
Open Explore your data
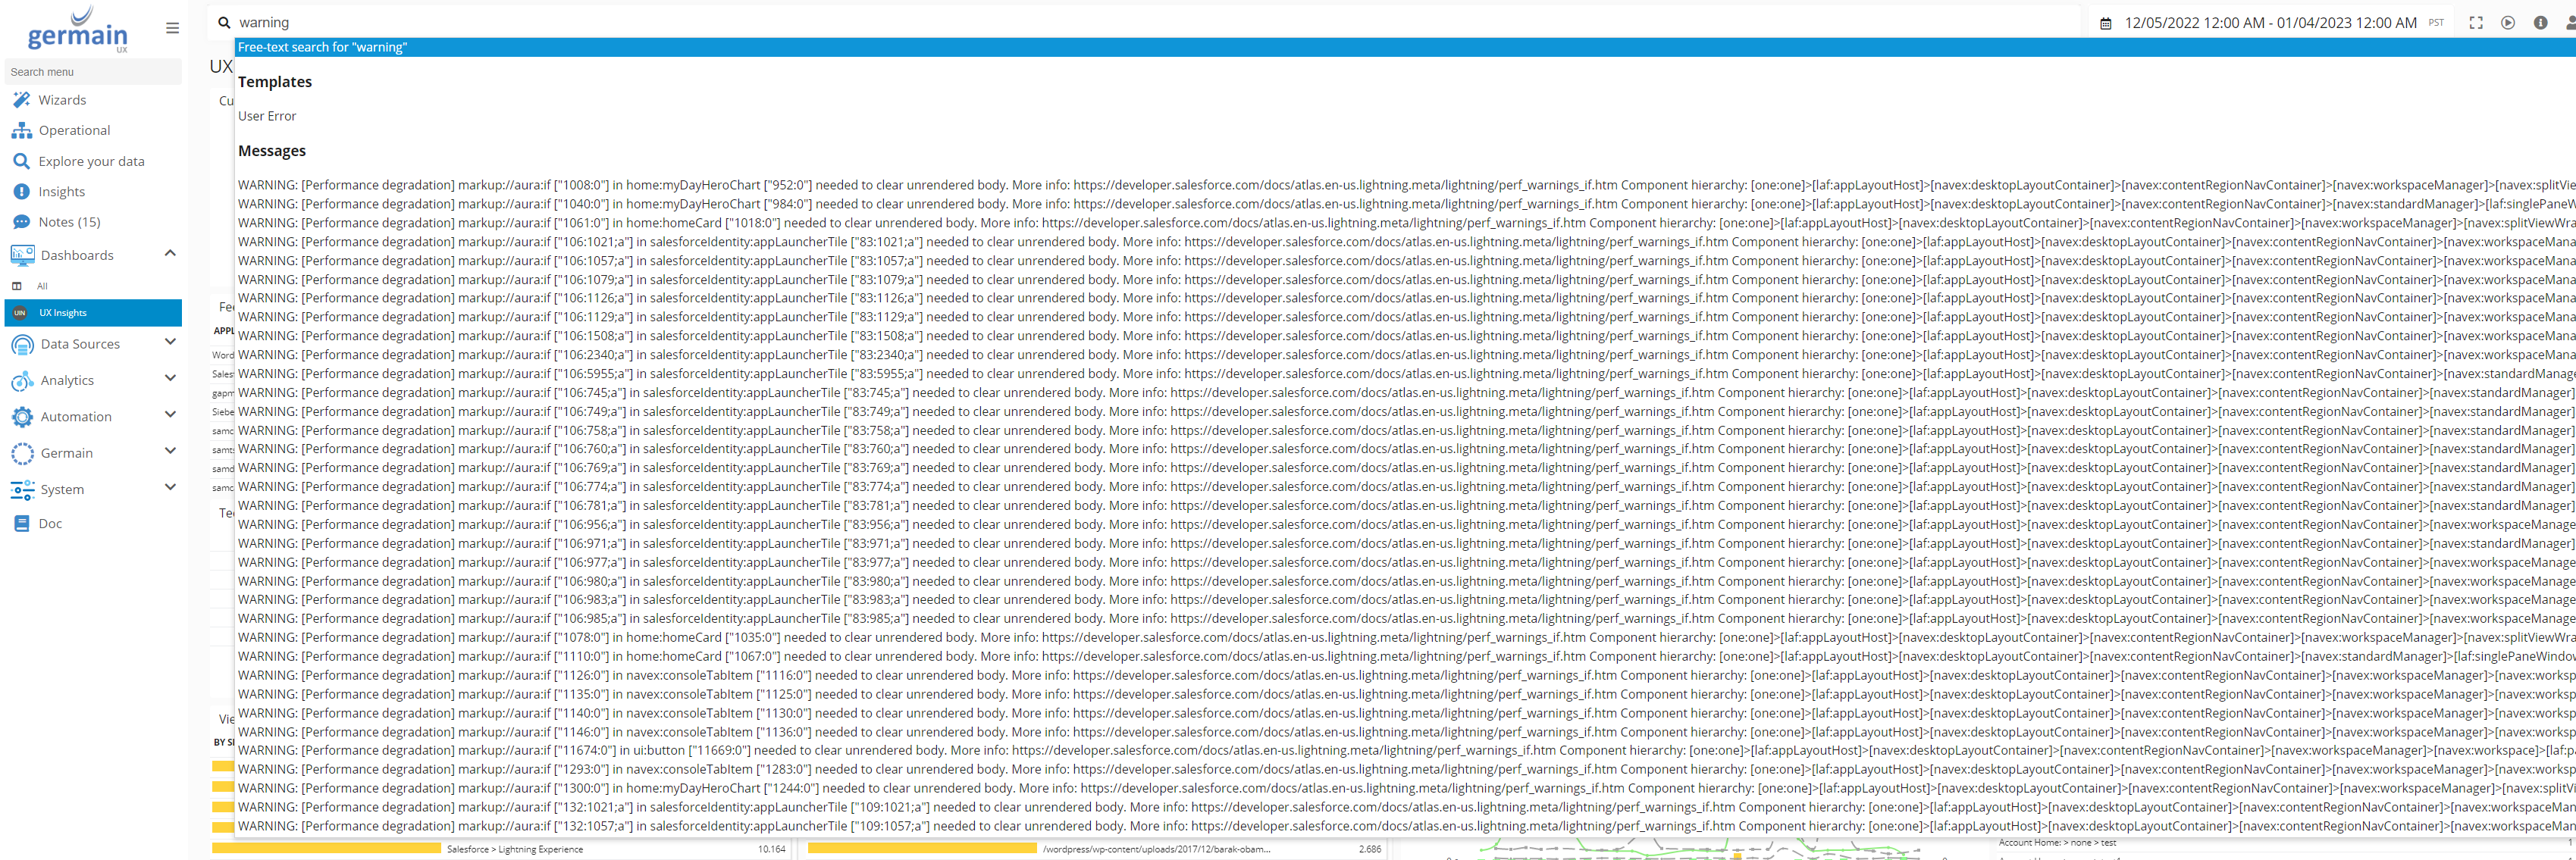(x=91, y=161)
